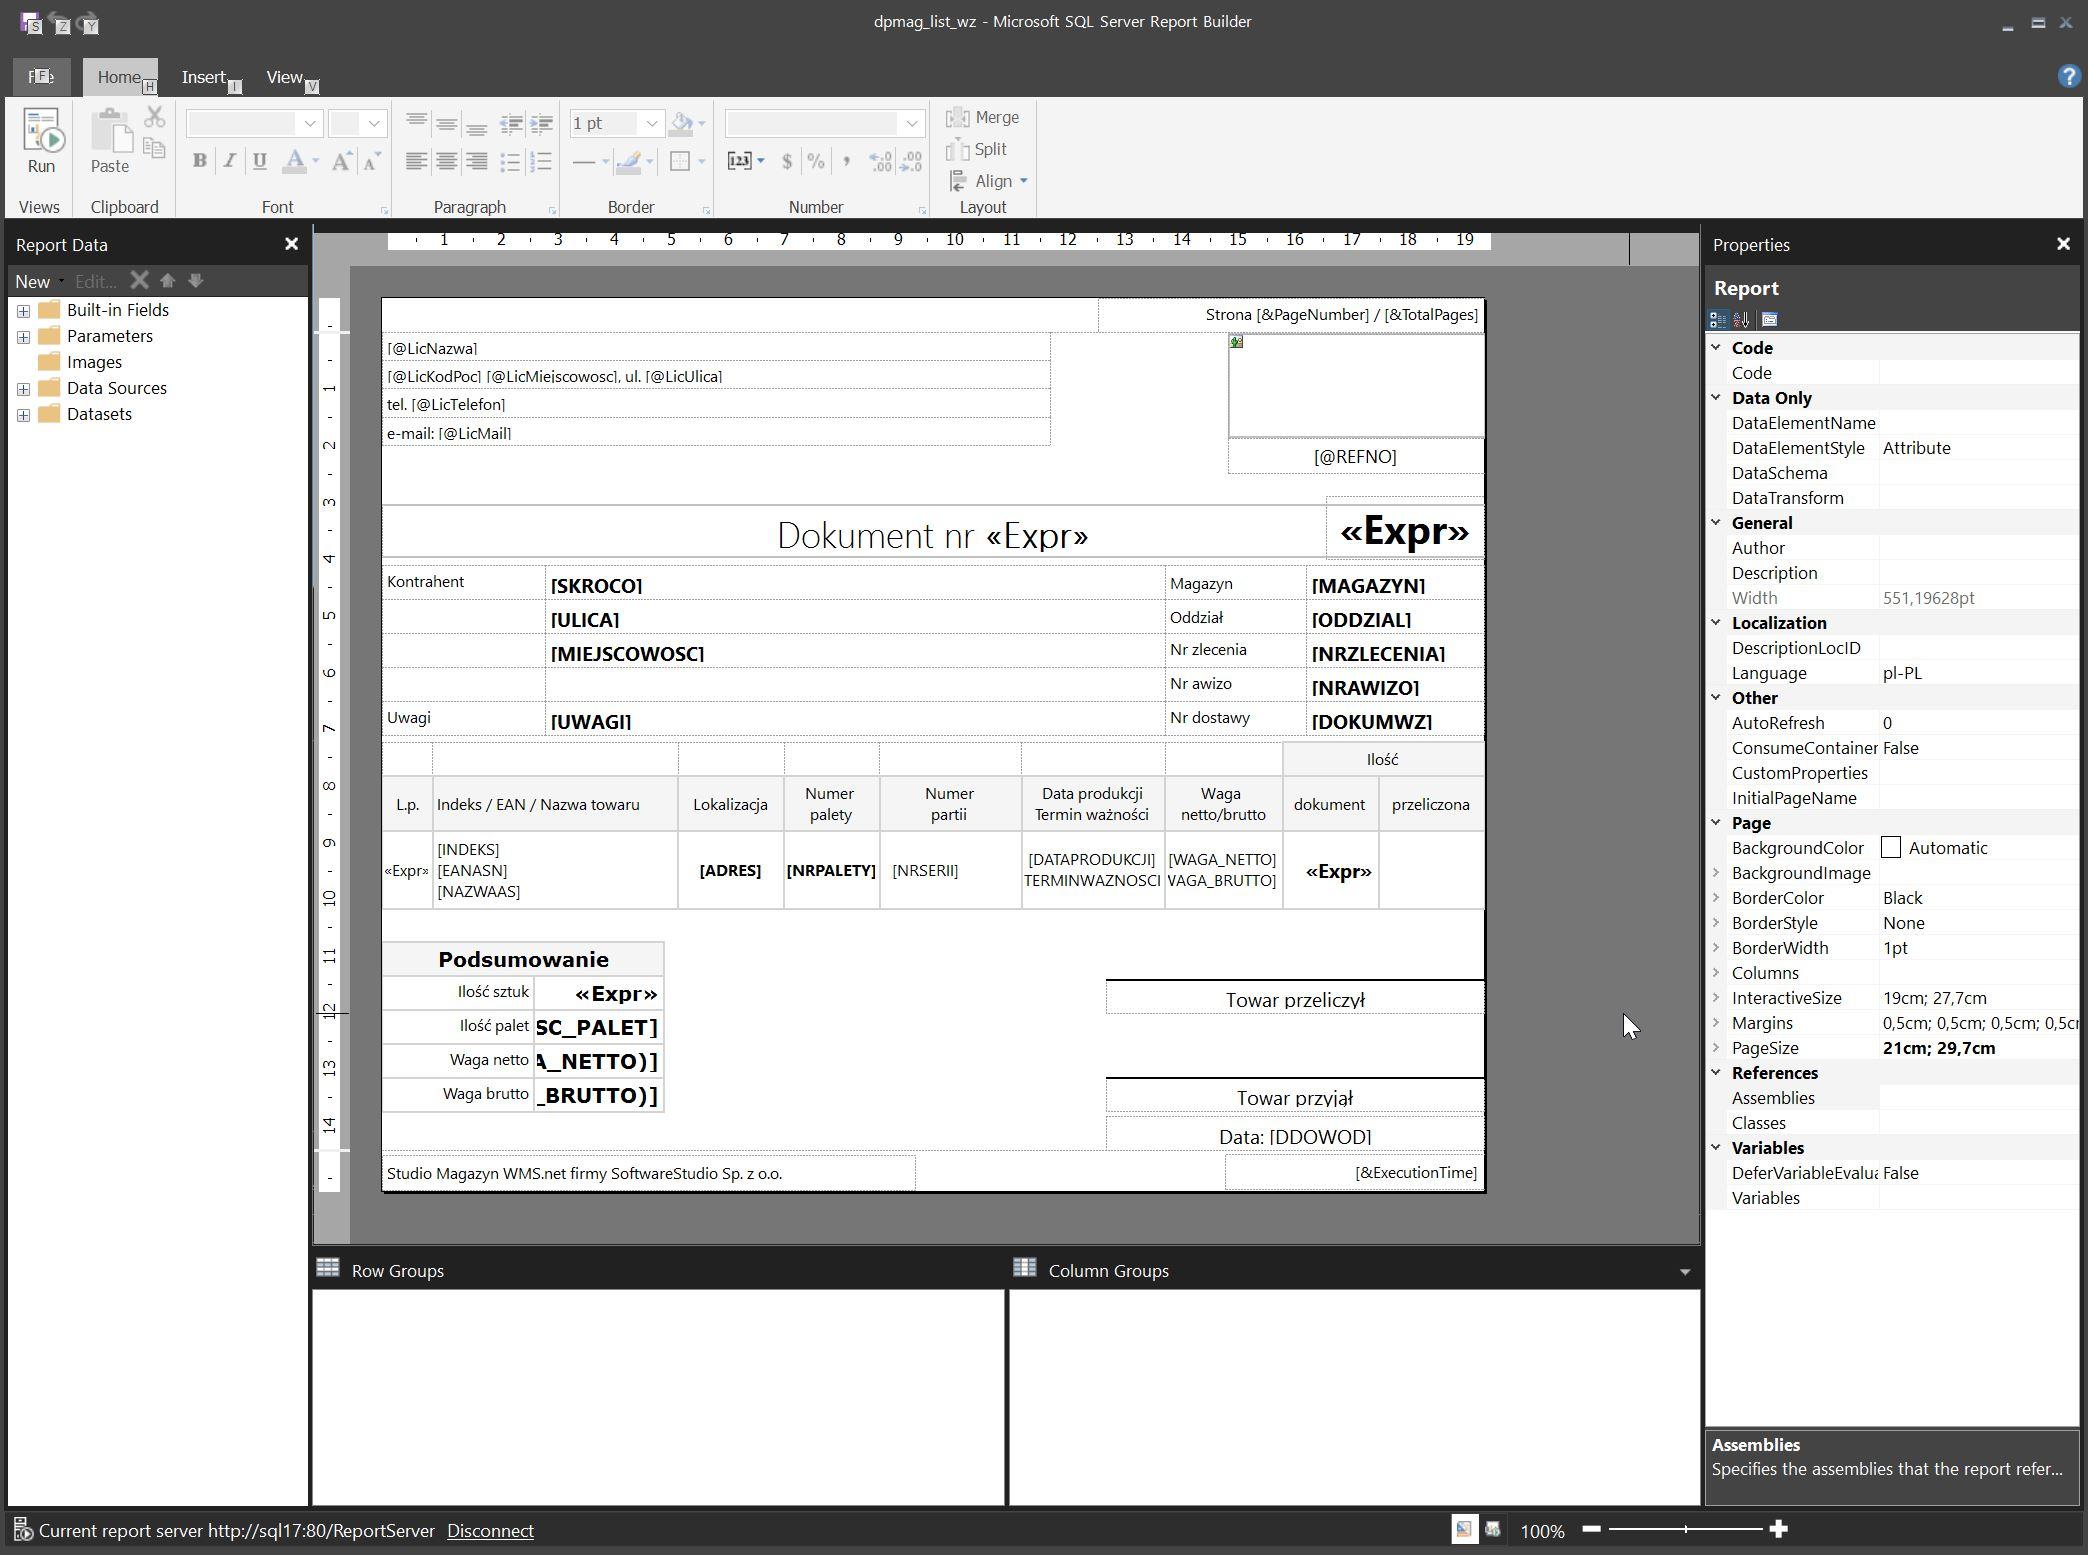Select the Podsumowanie header cell
This screenshot has width=2088, height=1555.
(523, 959)
